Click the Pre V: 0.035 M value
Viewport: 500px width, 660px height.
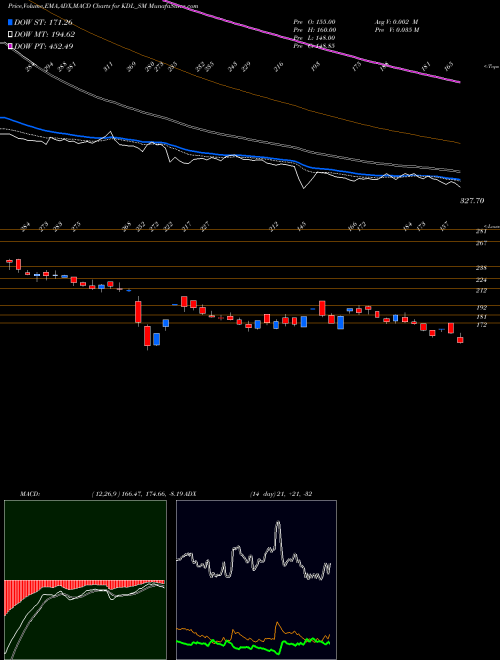[397, 30]
